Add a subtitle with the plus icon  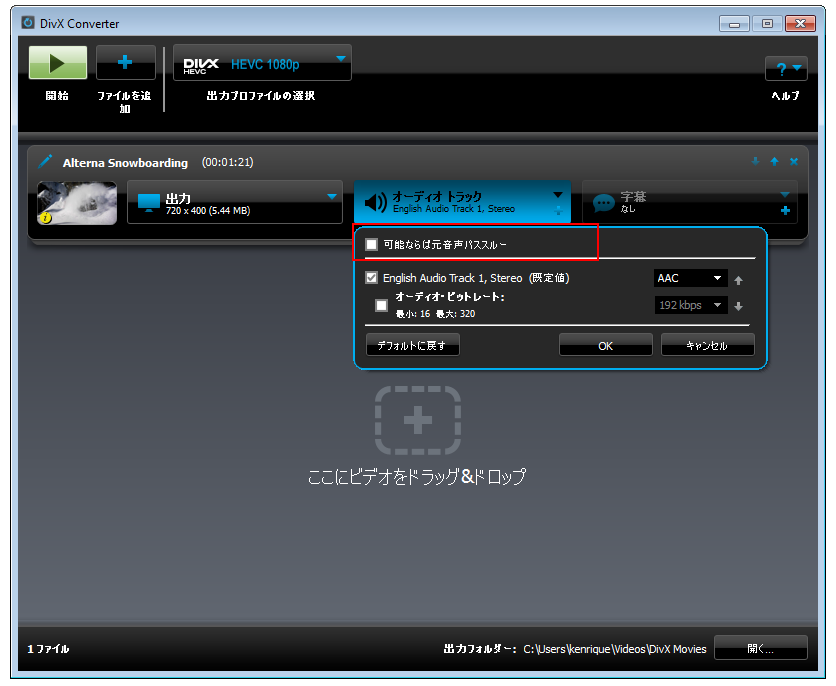785,211
